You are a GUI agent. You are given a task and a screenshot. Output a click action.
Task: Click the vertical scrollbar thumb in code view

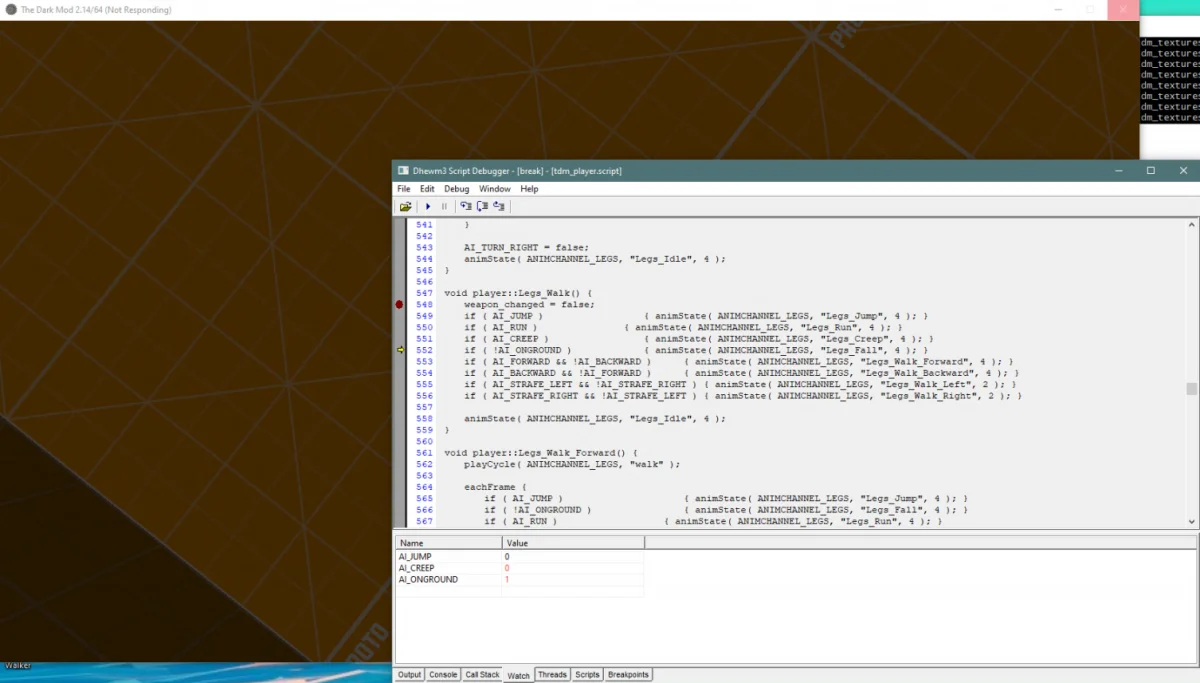click(1191, 389)
